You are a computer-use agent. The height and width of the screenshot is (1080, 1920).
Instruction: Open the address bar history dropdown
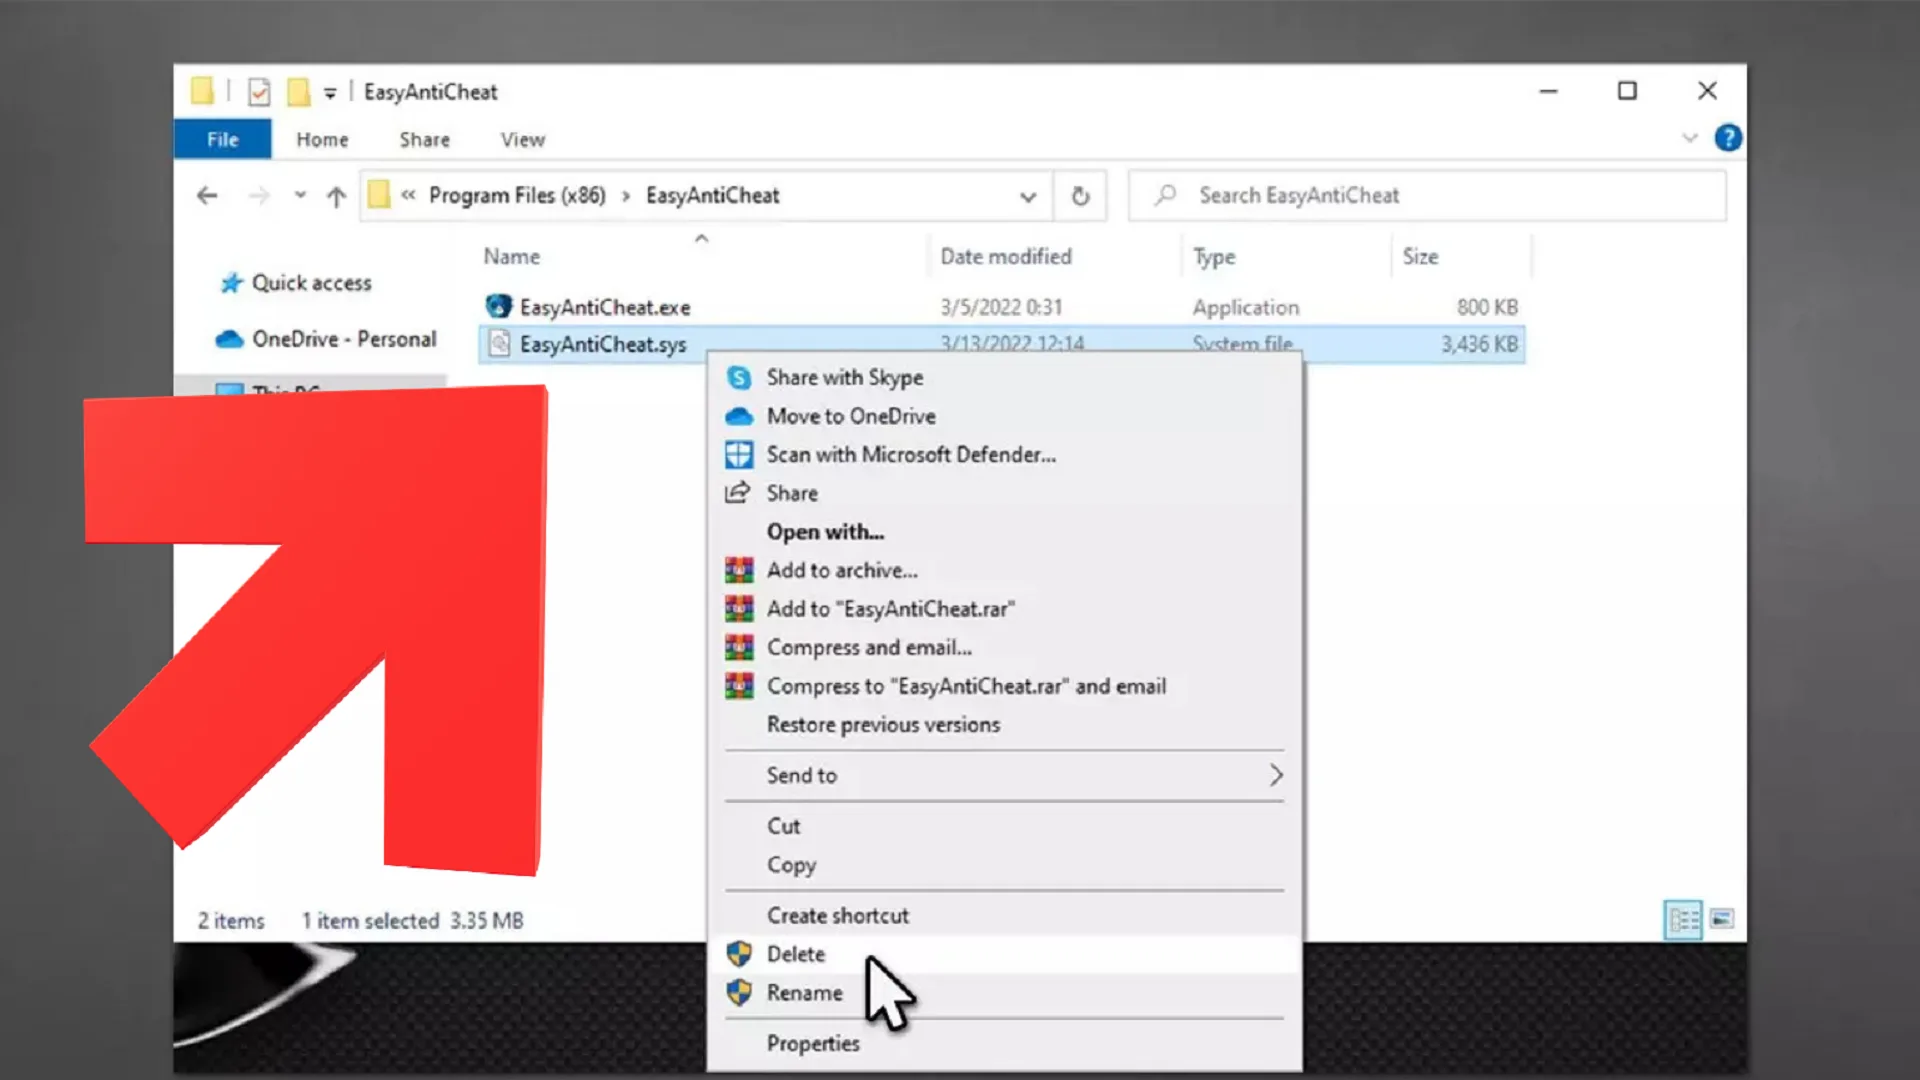1028,196
